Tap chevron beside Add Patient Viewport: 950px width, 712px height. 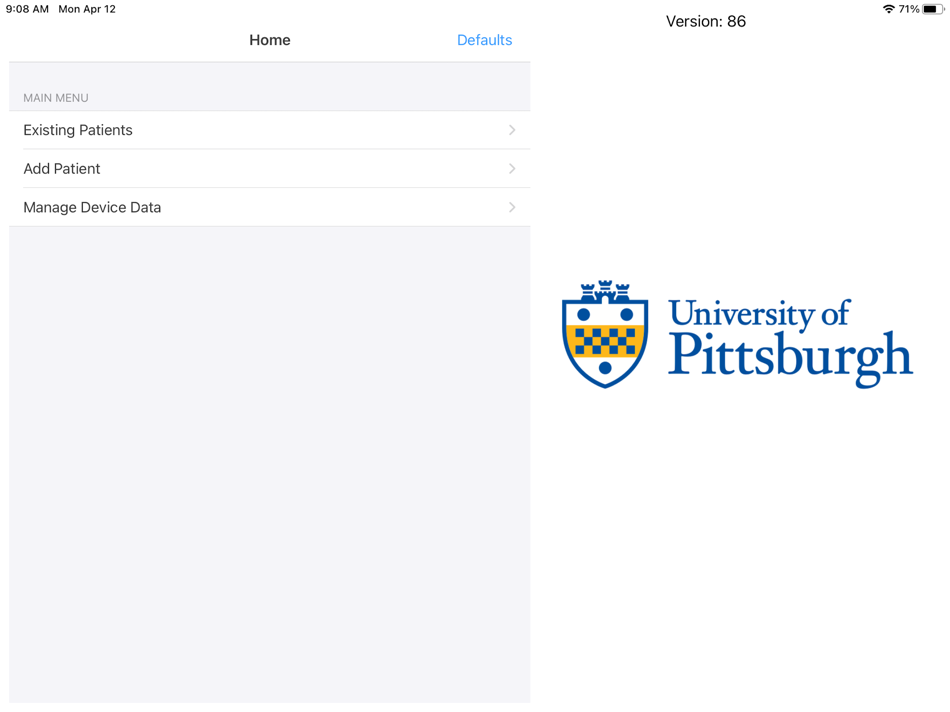(512, 168)
